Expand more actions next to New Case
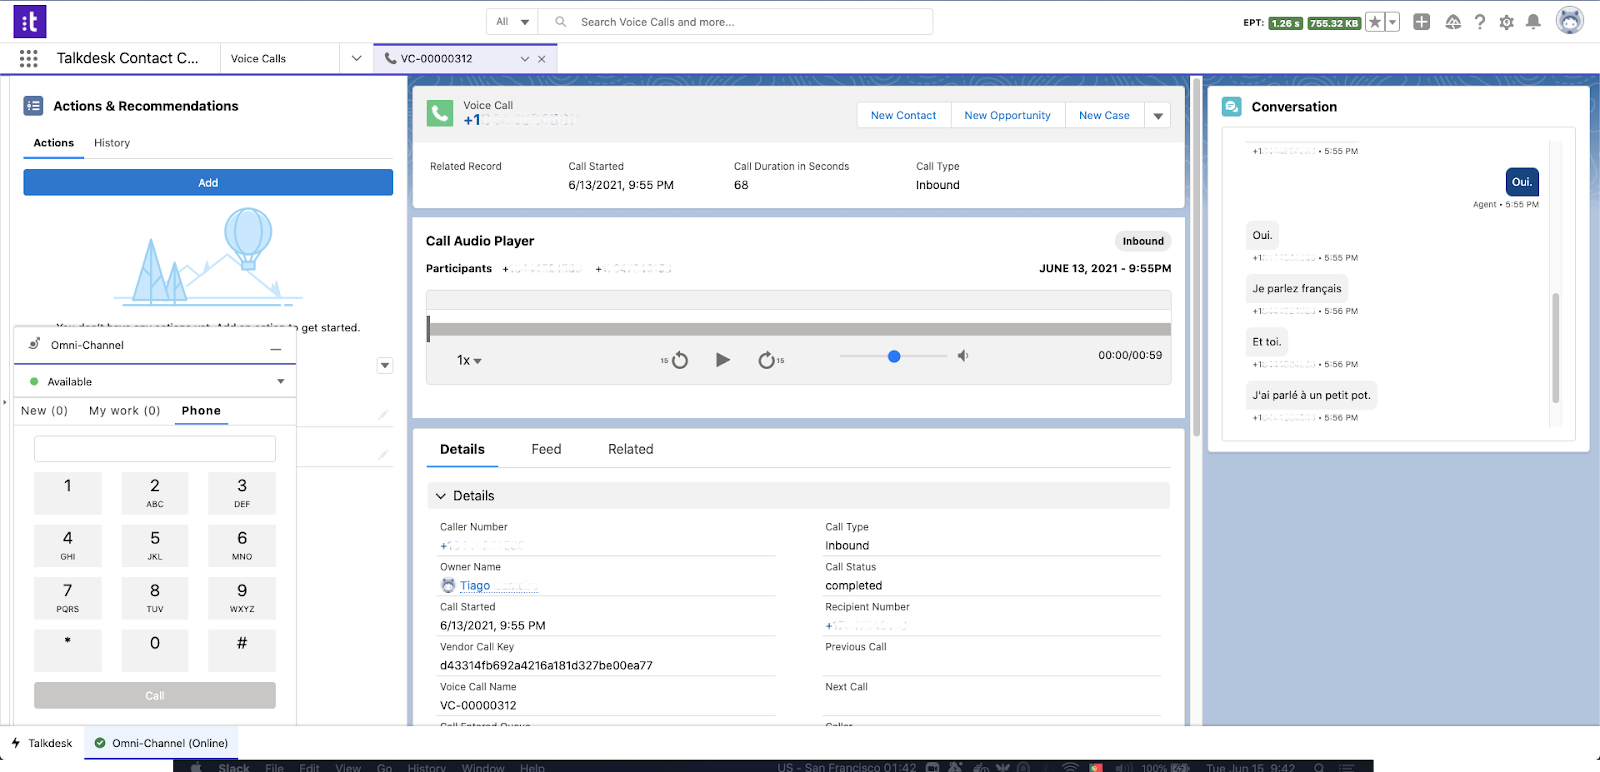 click(1158, 116)
